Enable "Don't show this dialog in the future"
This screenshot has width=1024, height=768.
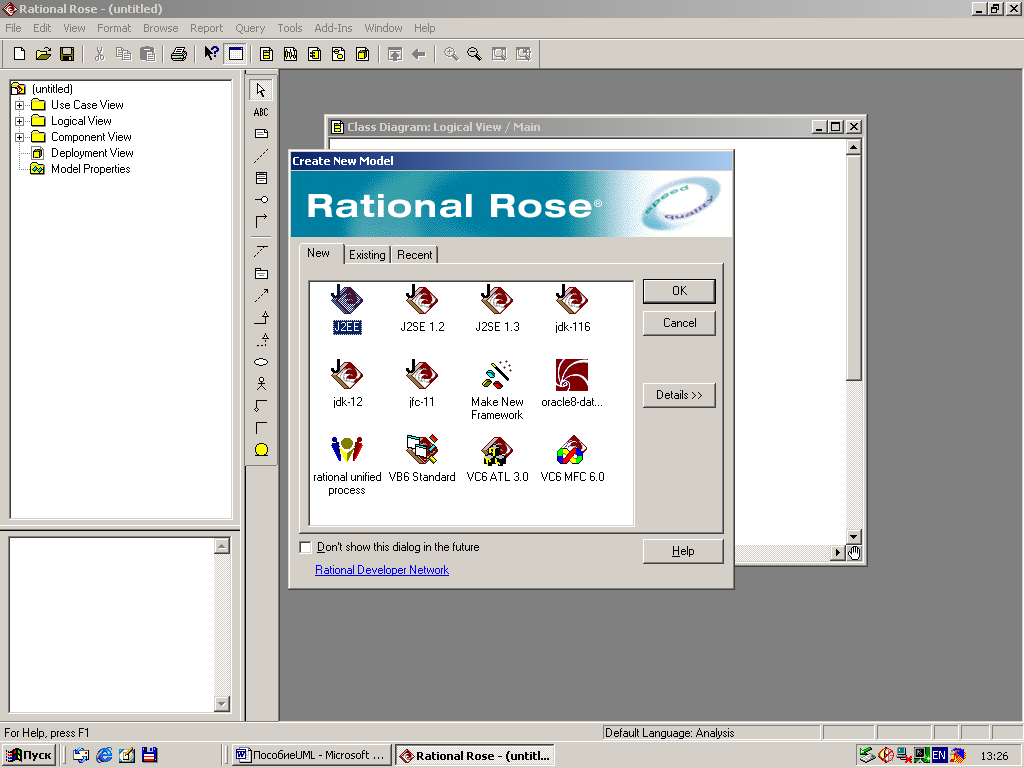[305, 547]
